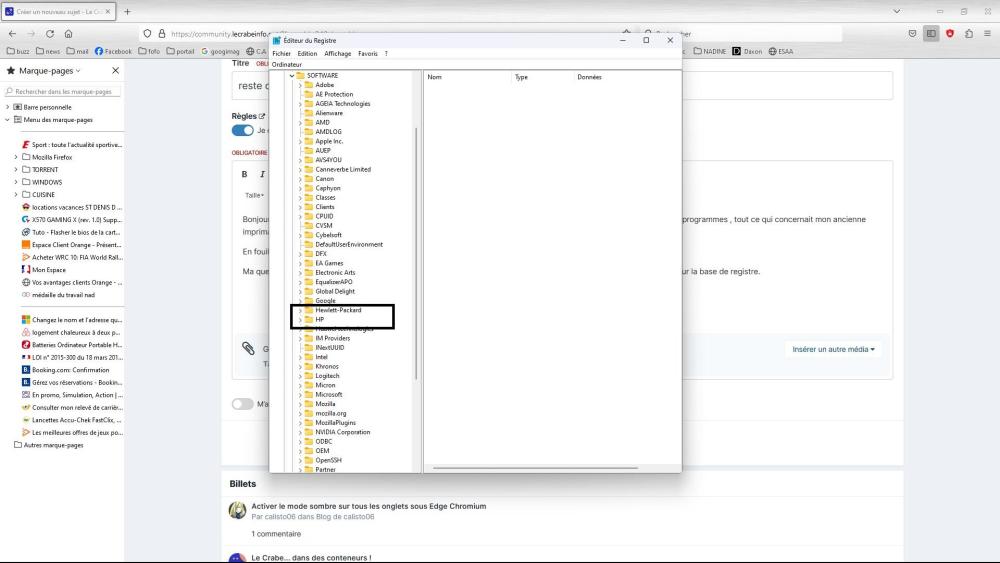Click the shield tracking protection icon in address bar

pyautogui.click(x=147, y=34)
